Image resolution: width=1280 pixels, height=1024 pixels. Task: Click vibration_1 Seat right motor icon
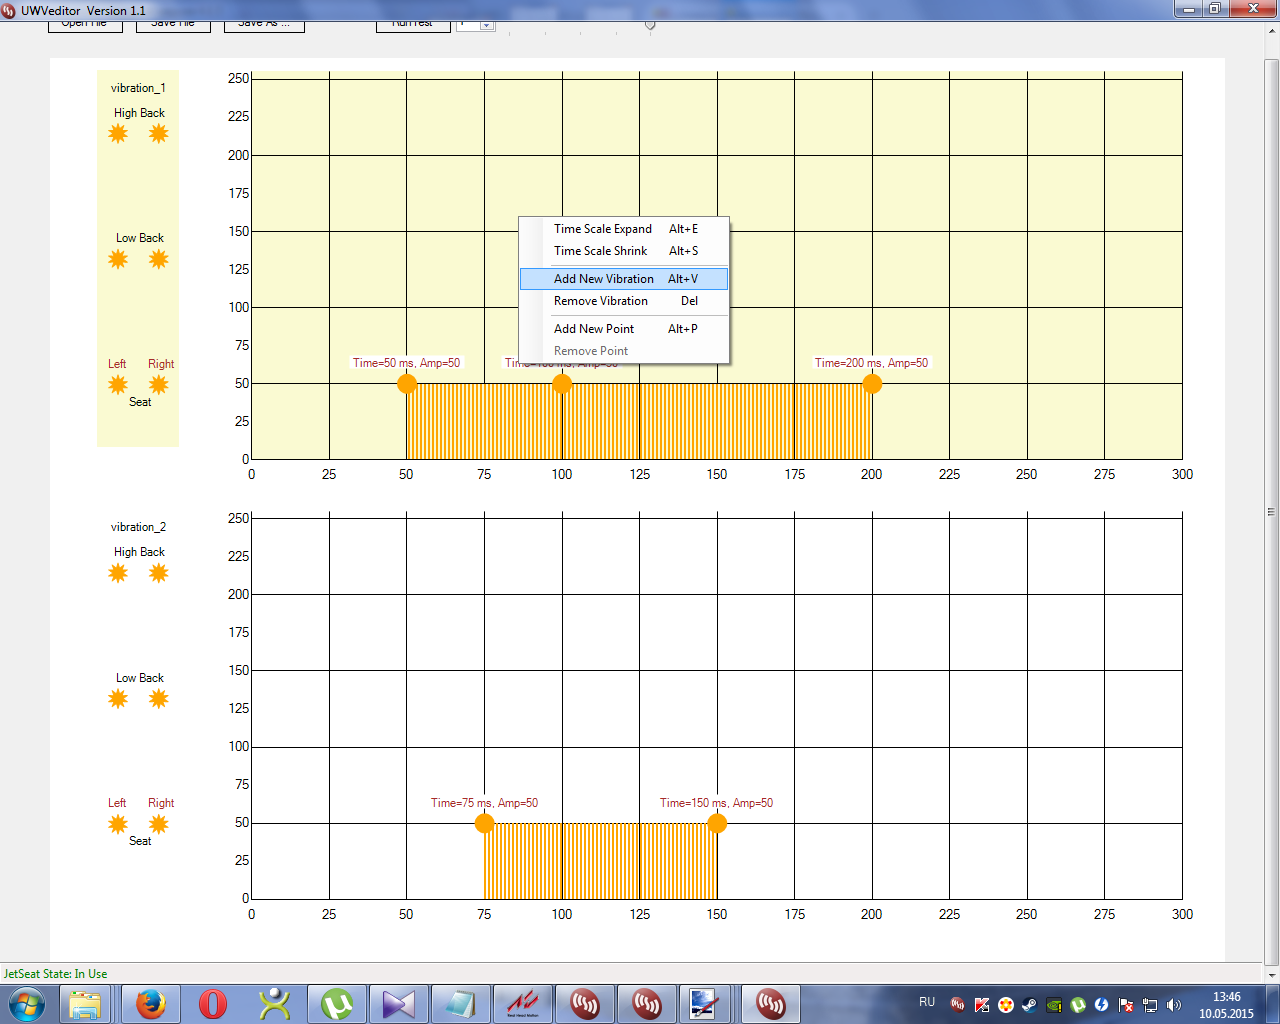pos(158,385)
